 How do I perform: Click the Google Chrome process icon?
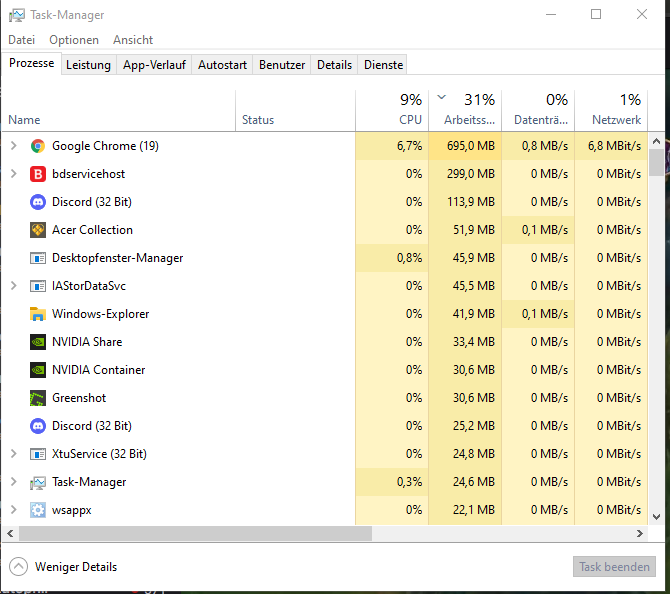point(38,146)
